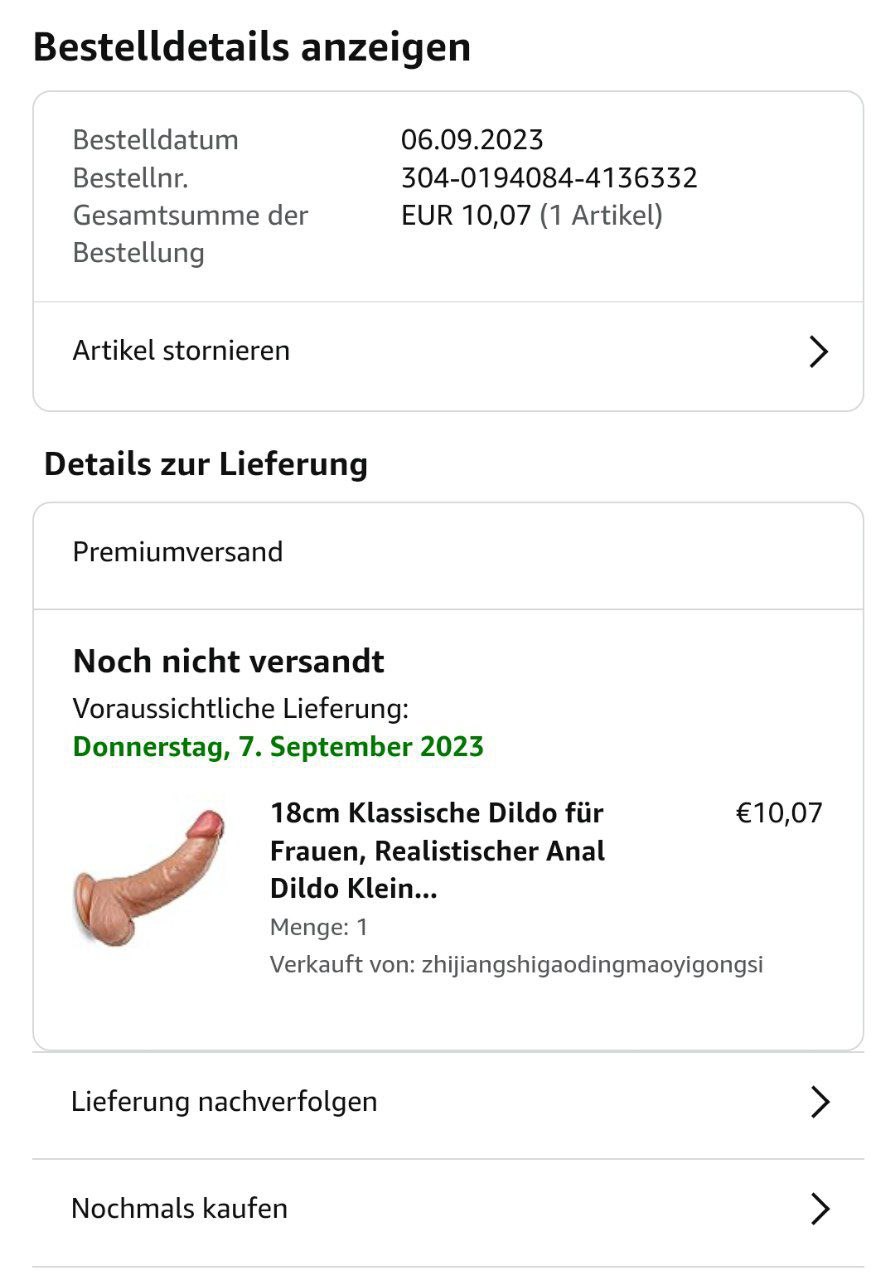Click the order date 06.09.2023
Viewport: 895px width, 1280px height.
pos(472,140)
